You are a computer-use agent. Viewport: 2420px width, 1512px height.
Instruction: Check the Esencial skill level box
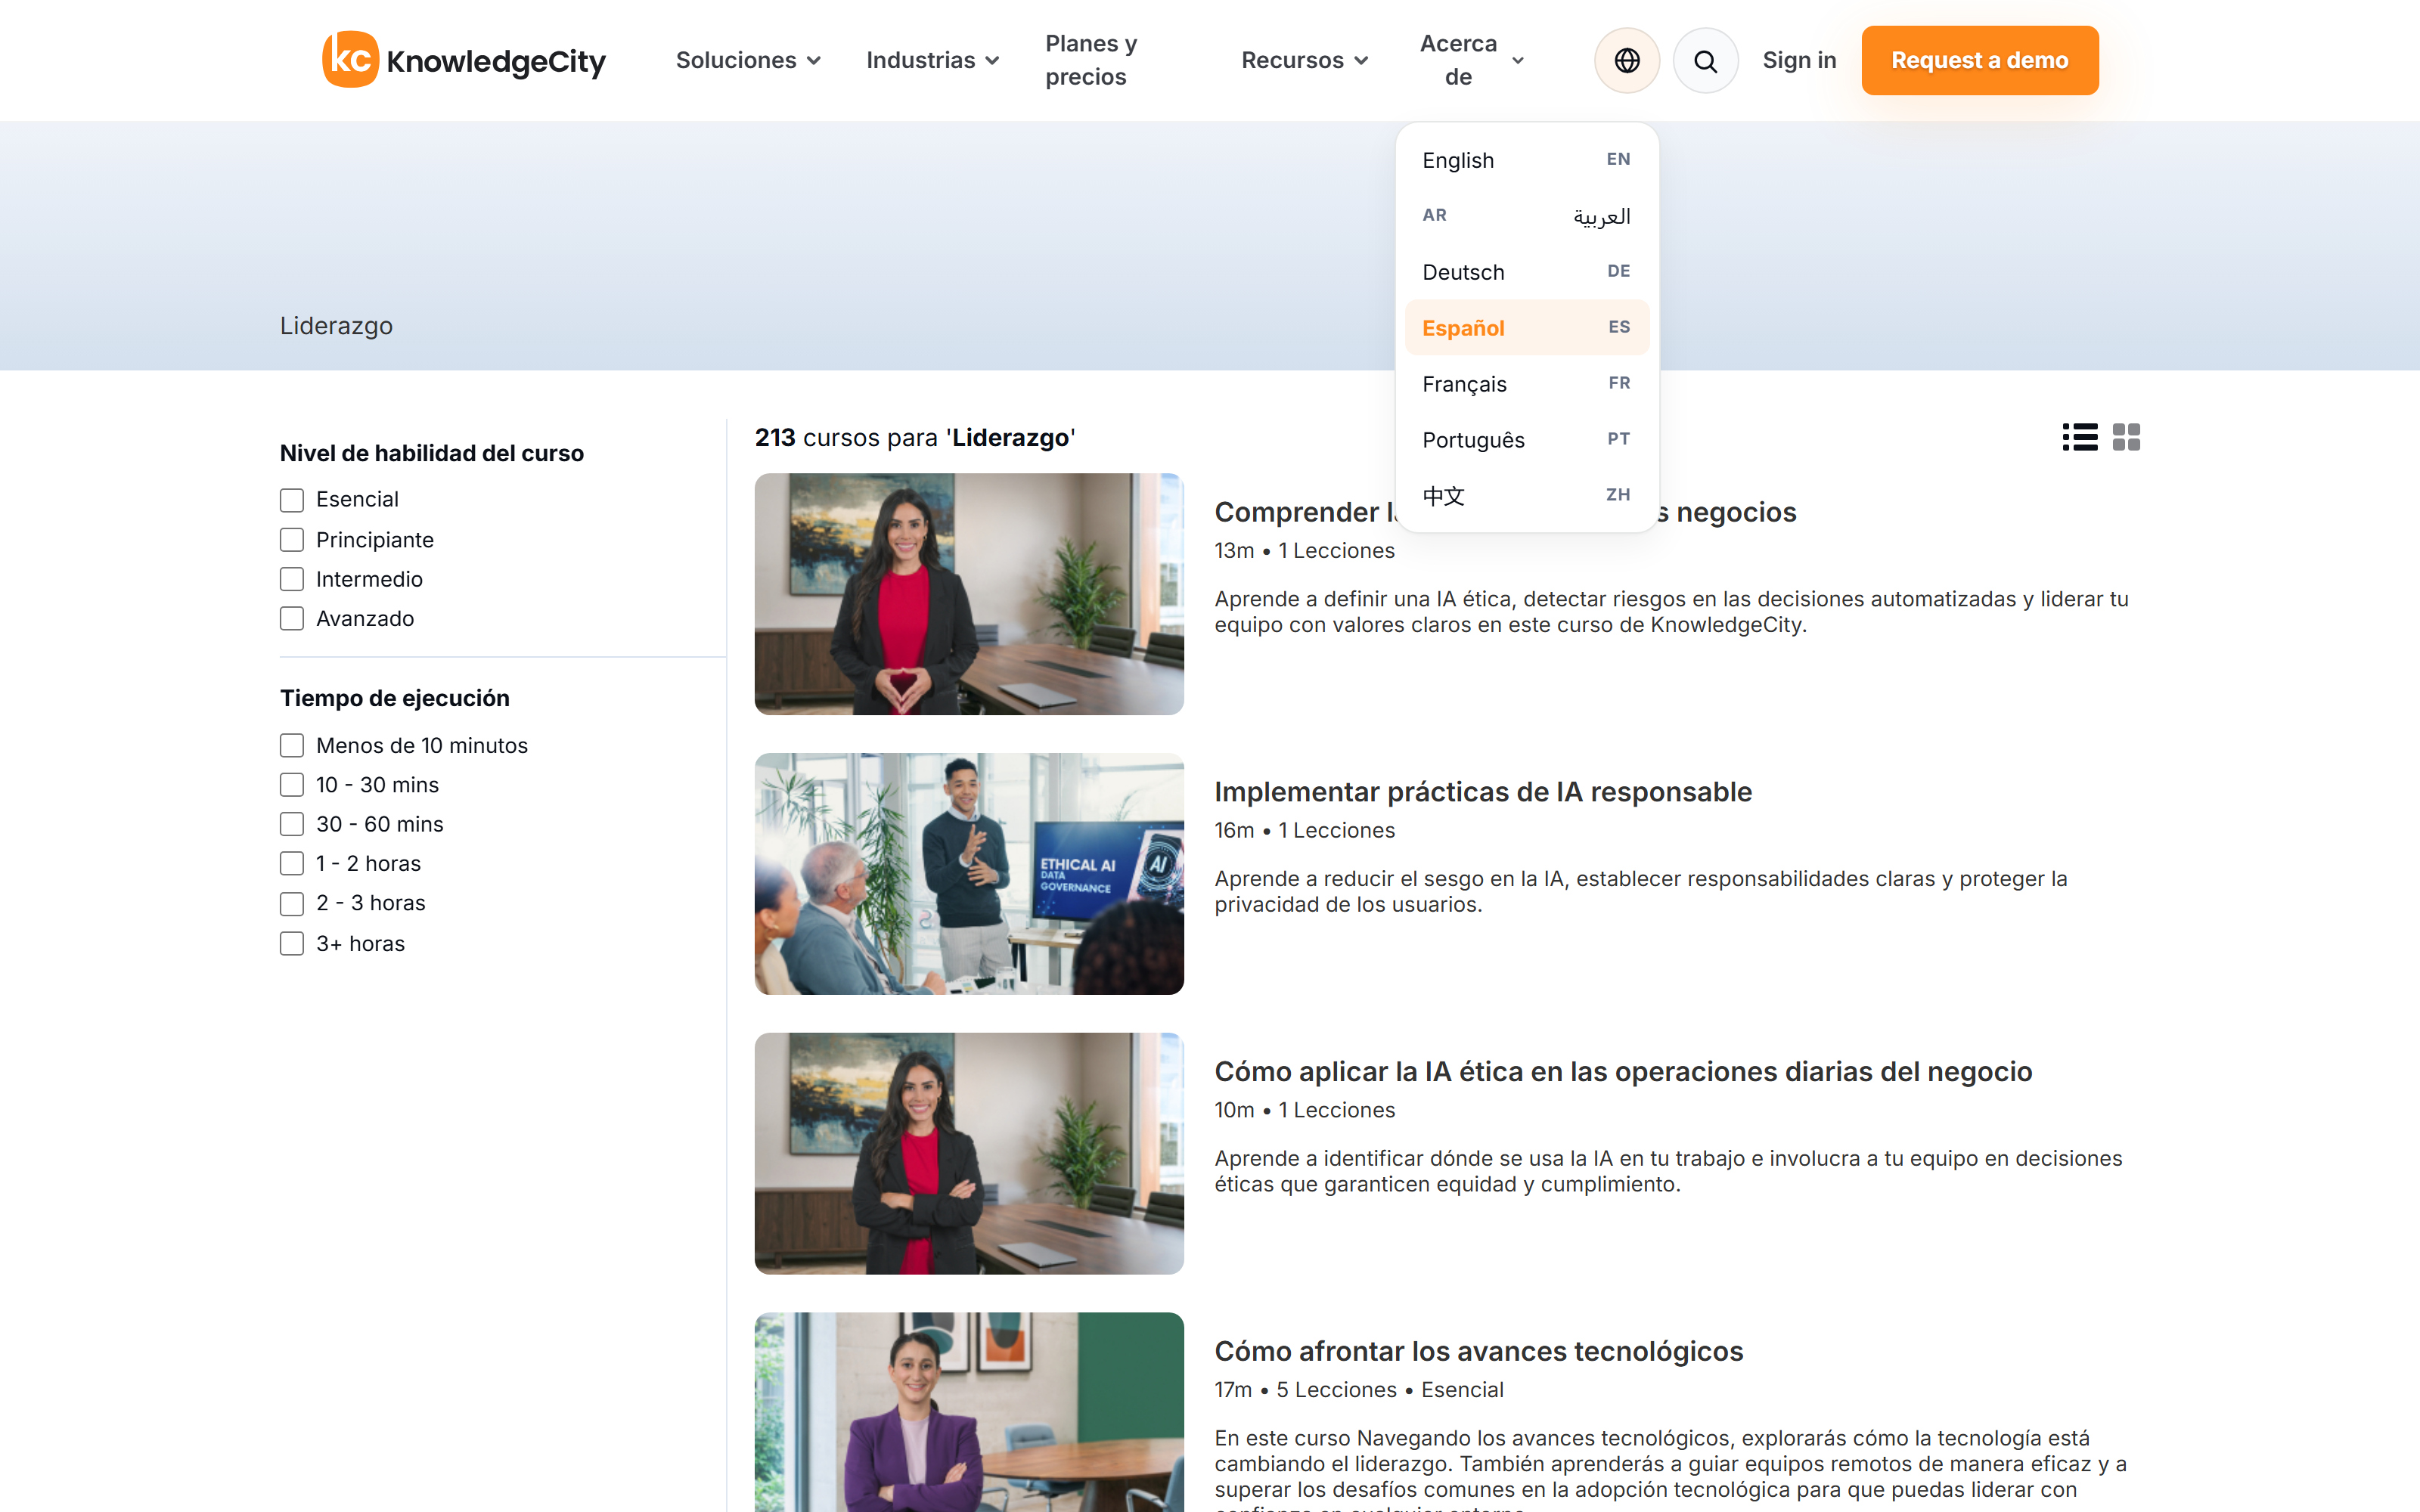292,500
